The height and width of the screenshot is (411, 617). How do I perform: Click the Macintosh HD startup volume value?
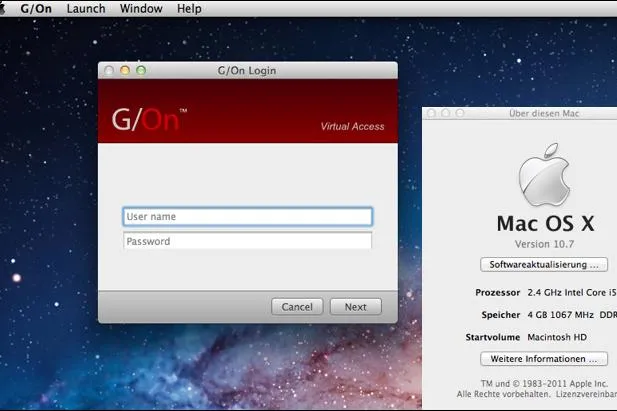tap(557, 337)
